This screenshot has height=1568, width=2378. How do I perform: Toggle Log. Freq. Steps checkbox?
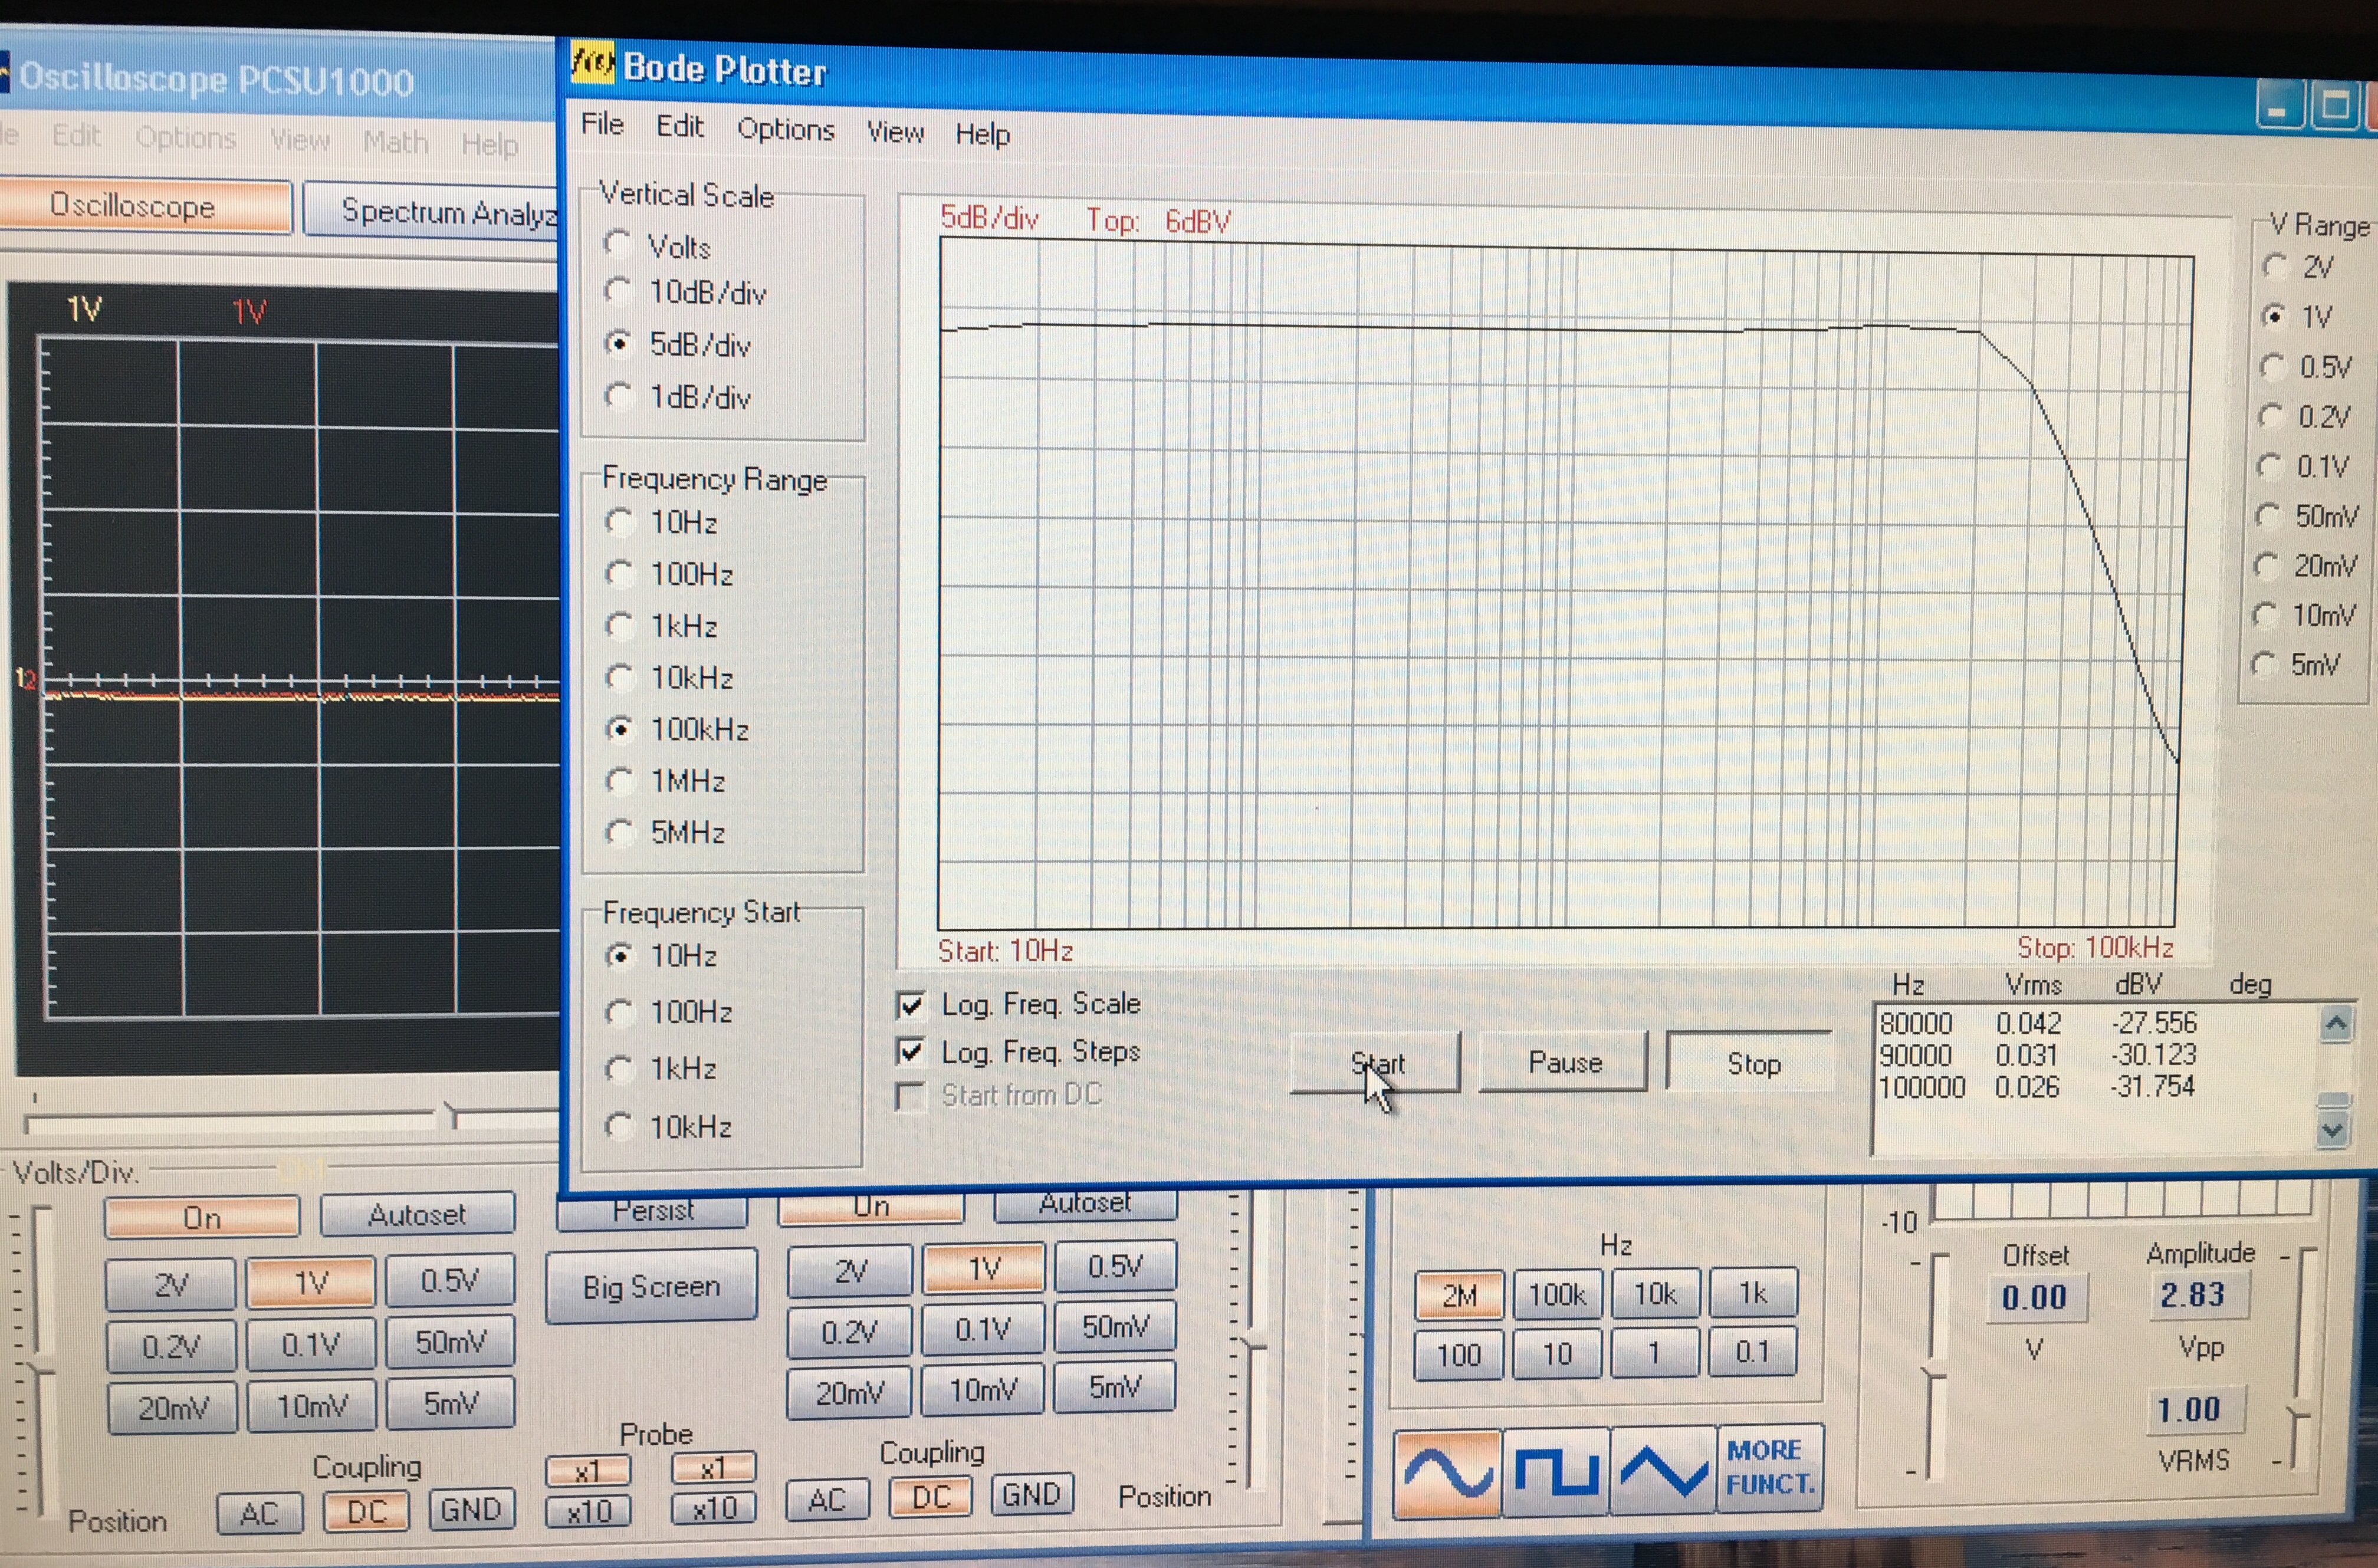910,1051
